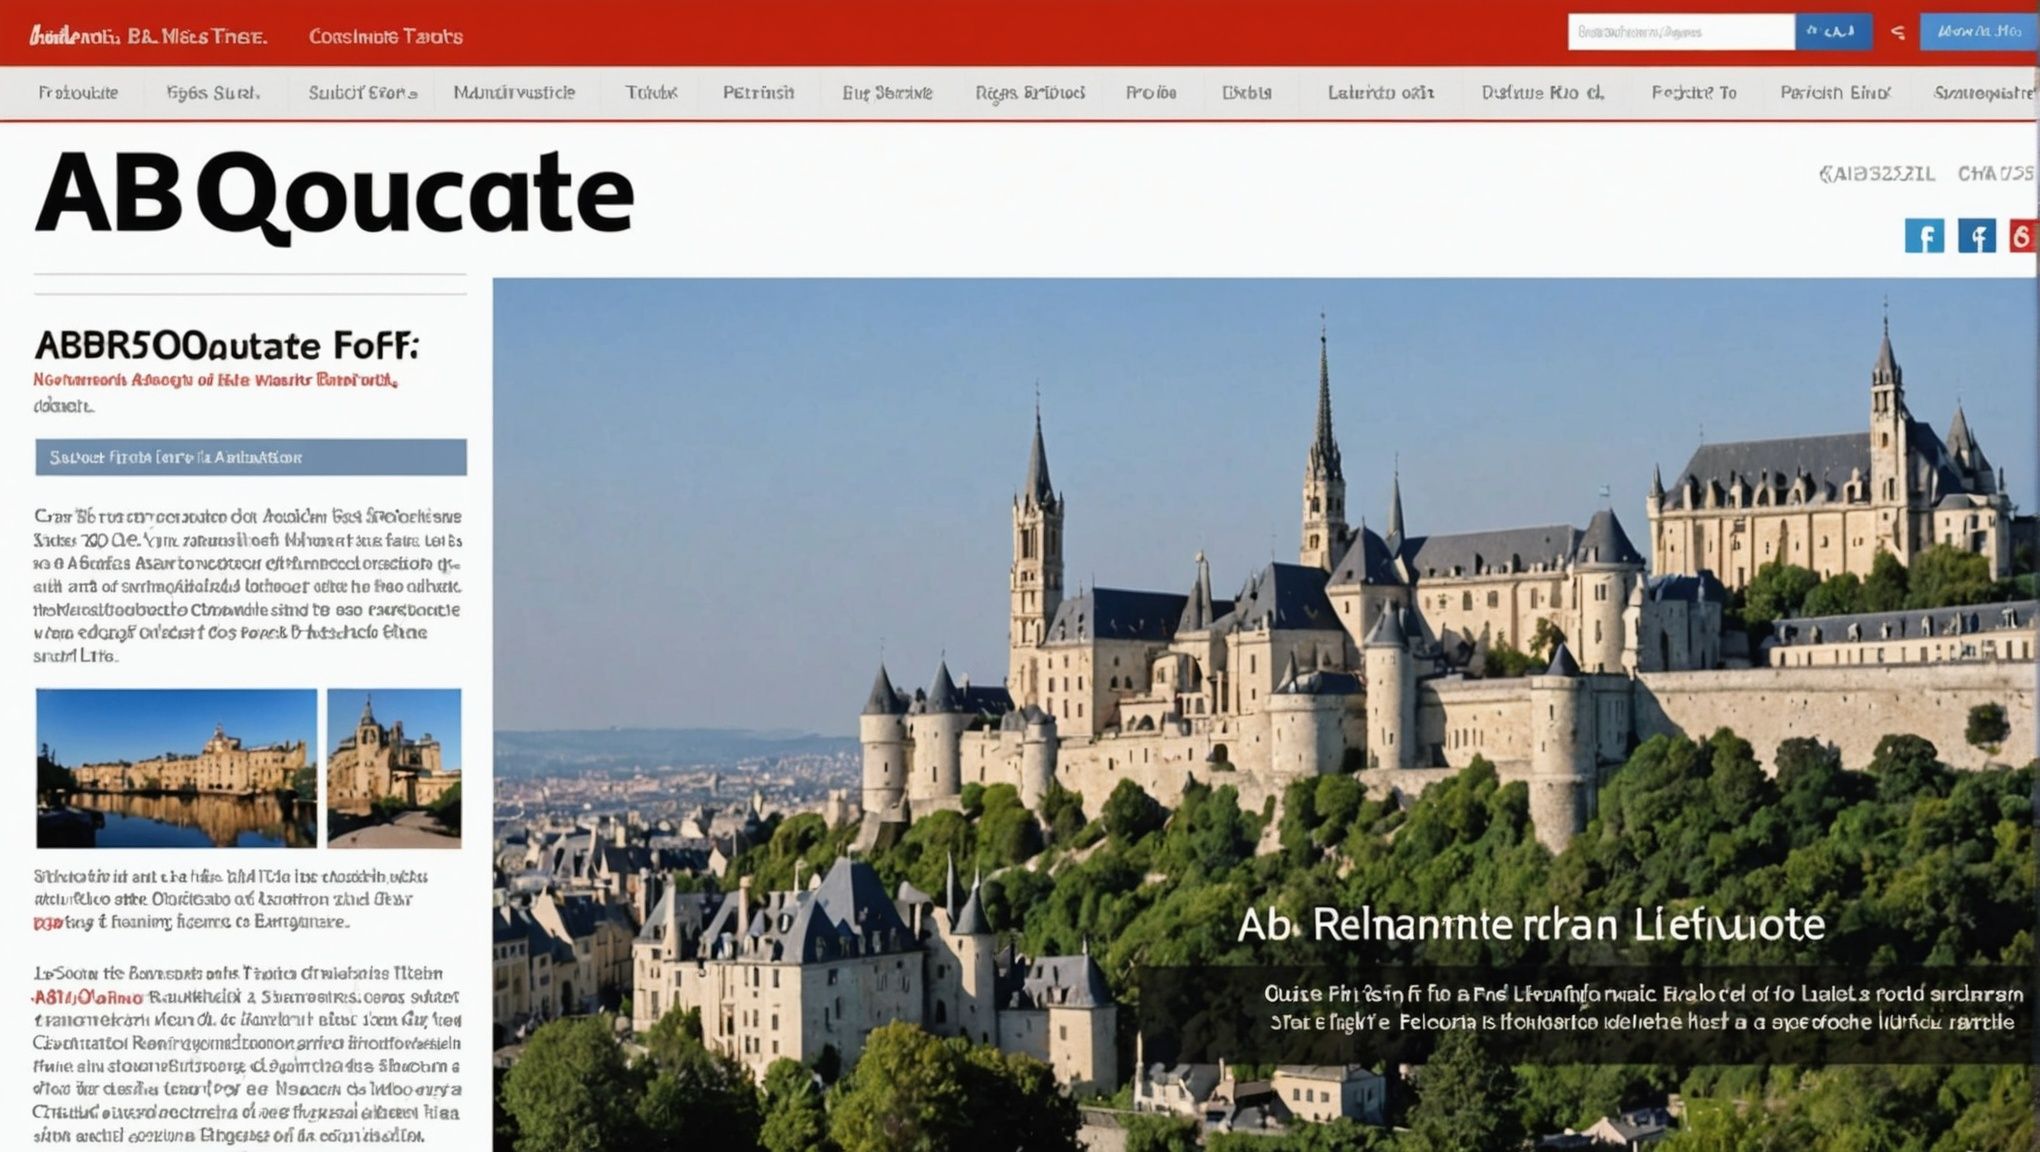Open the 'Rigas Srfidod' navigation item
The image size is (2040, 1152).
pos(1030,93)
